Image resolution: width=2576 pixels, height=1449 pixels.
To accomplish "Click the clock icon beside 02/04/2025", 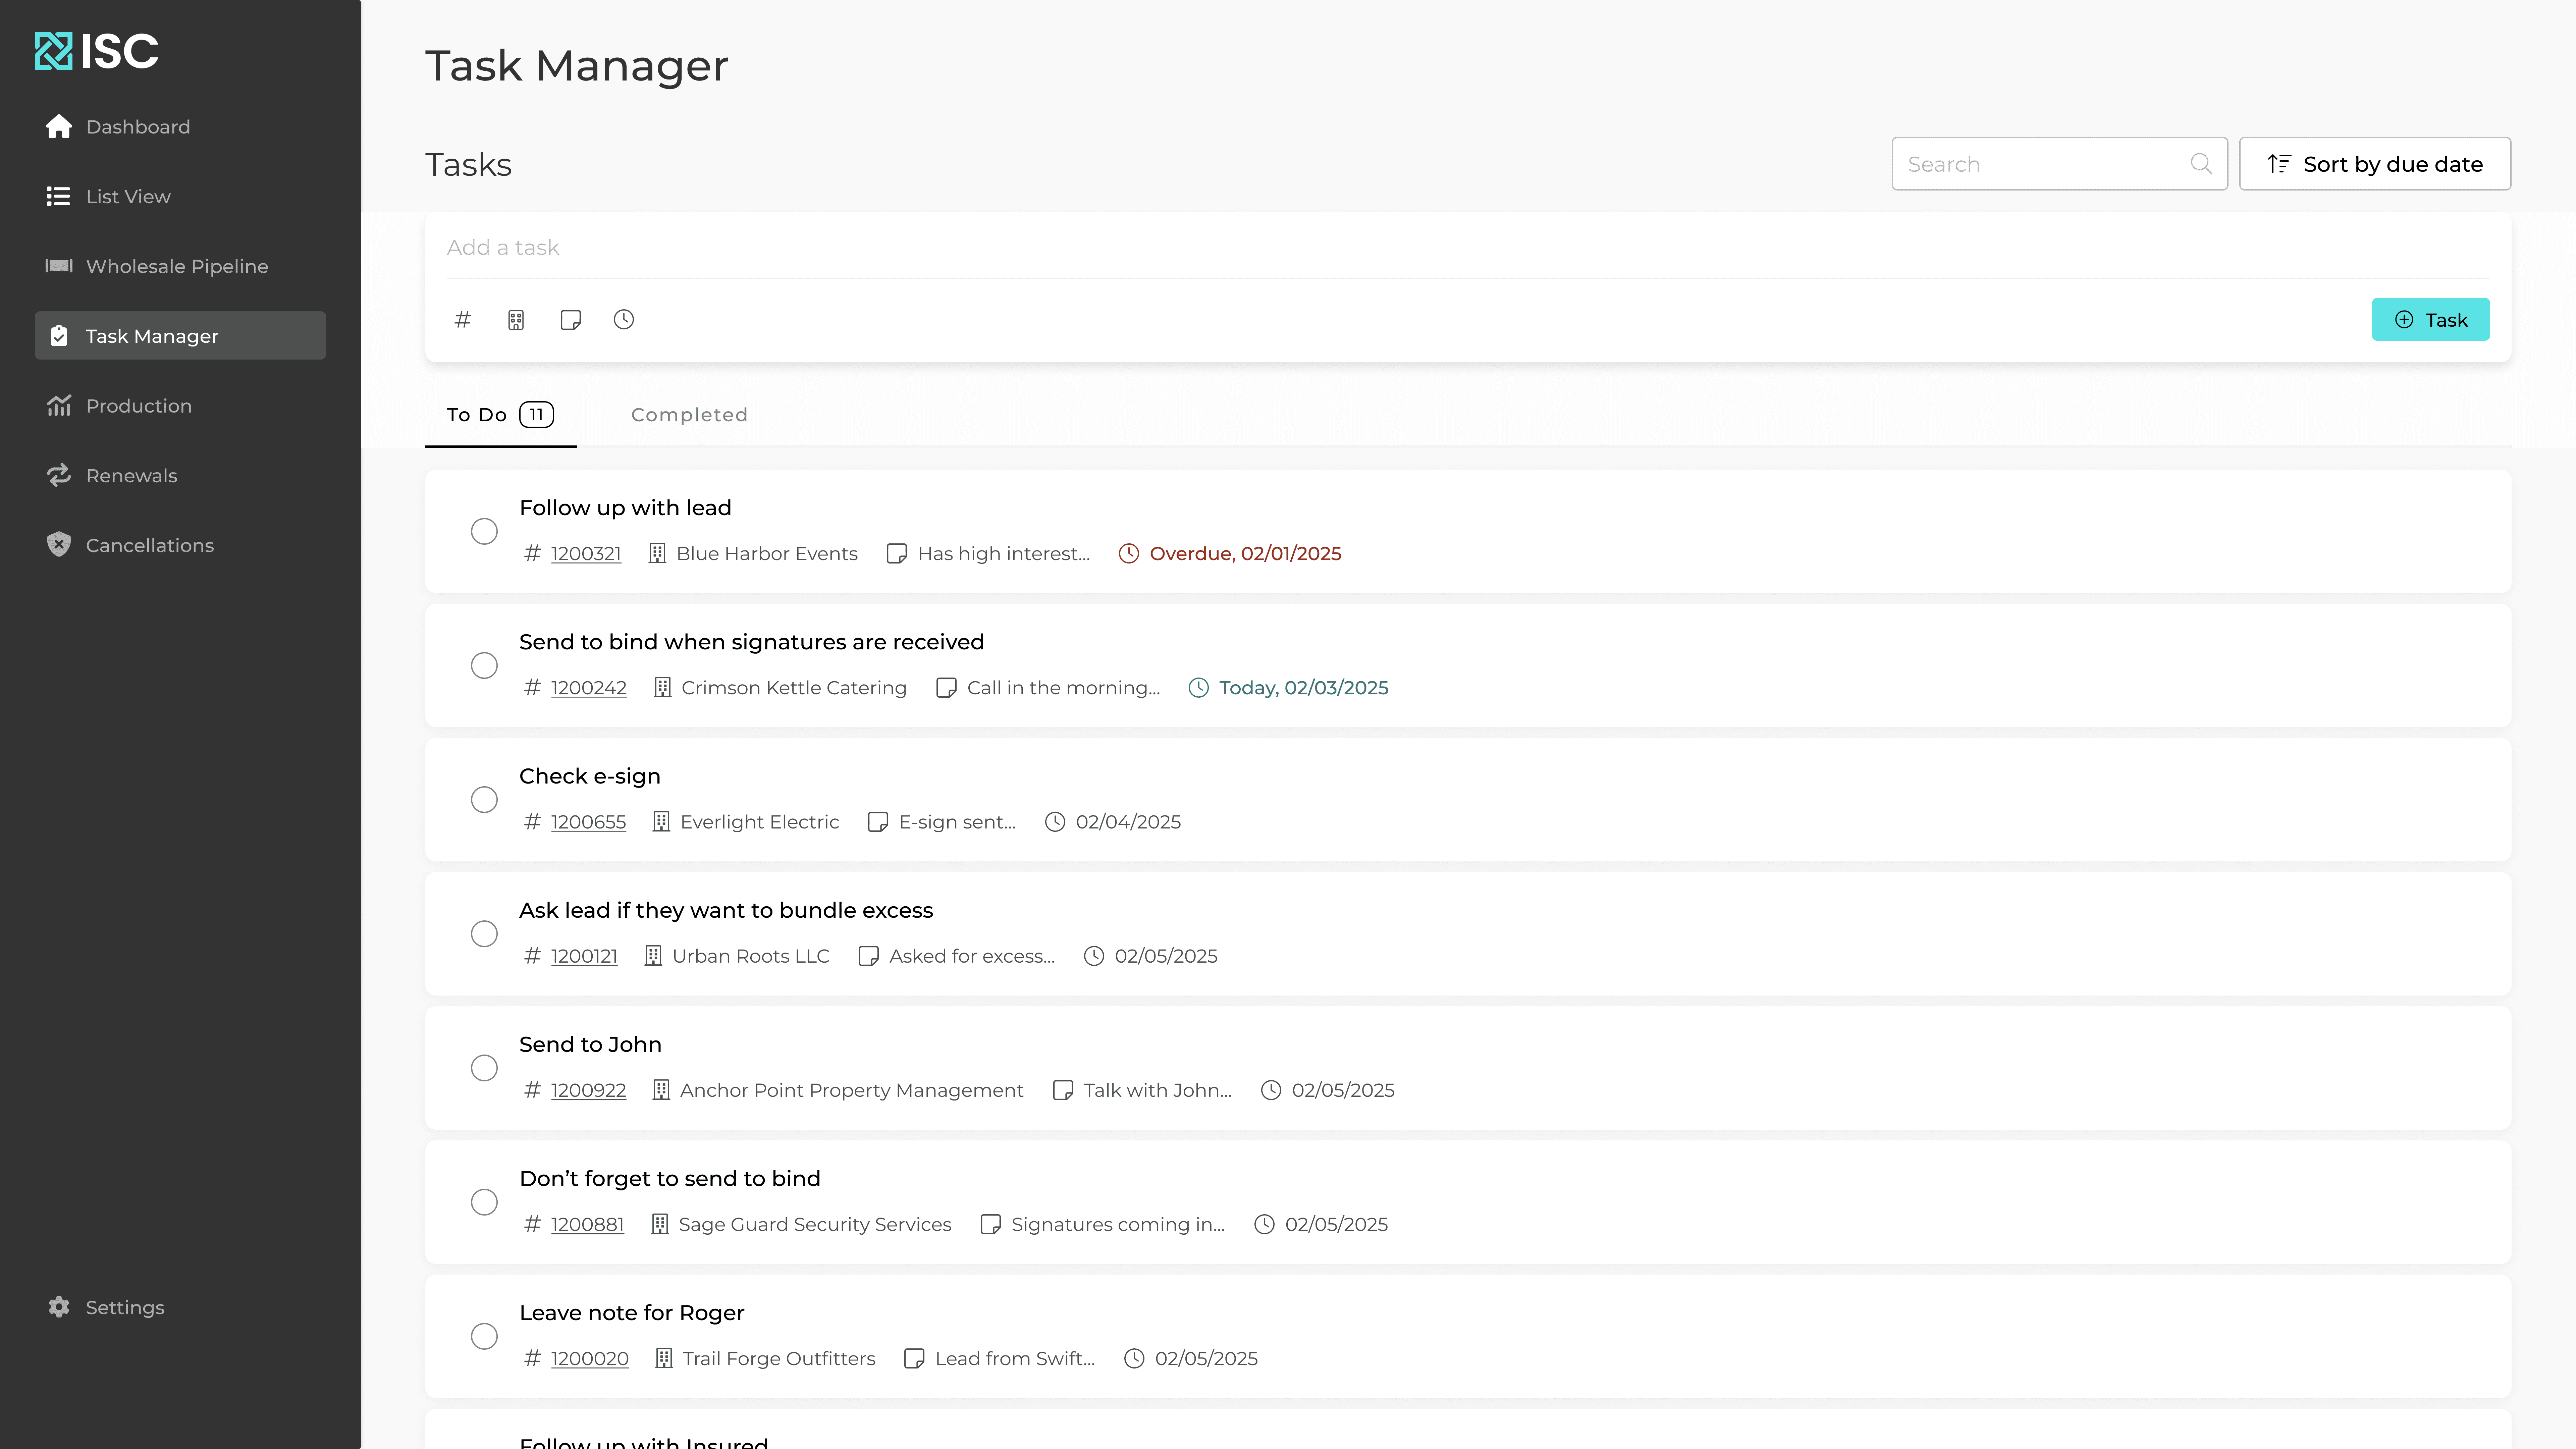I will [x=1055, y=822].
